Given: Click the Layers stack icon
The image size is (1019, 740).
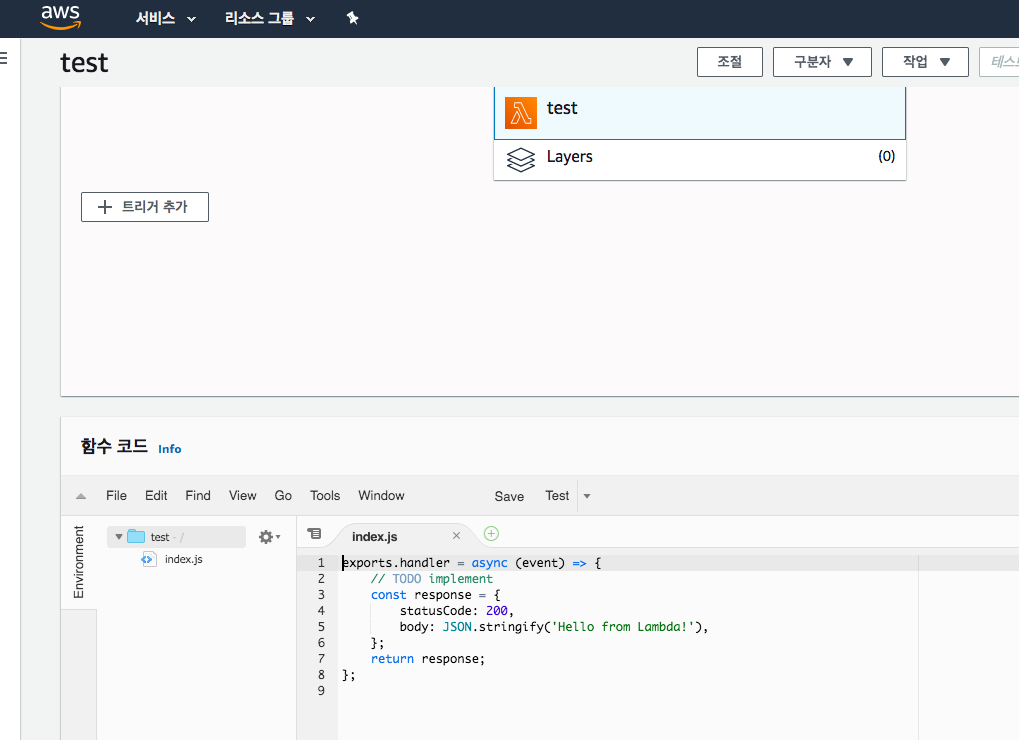Looking at the screenshot, I should [521, 159].
